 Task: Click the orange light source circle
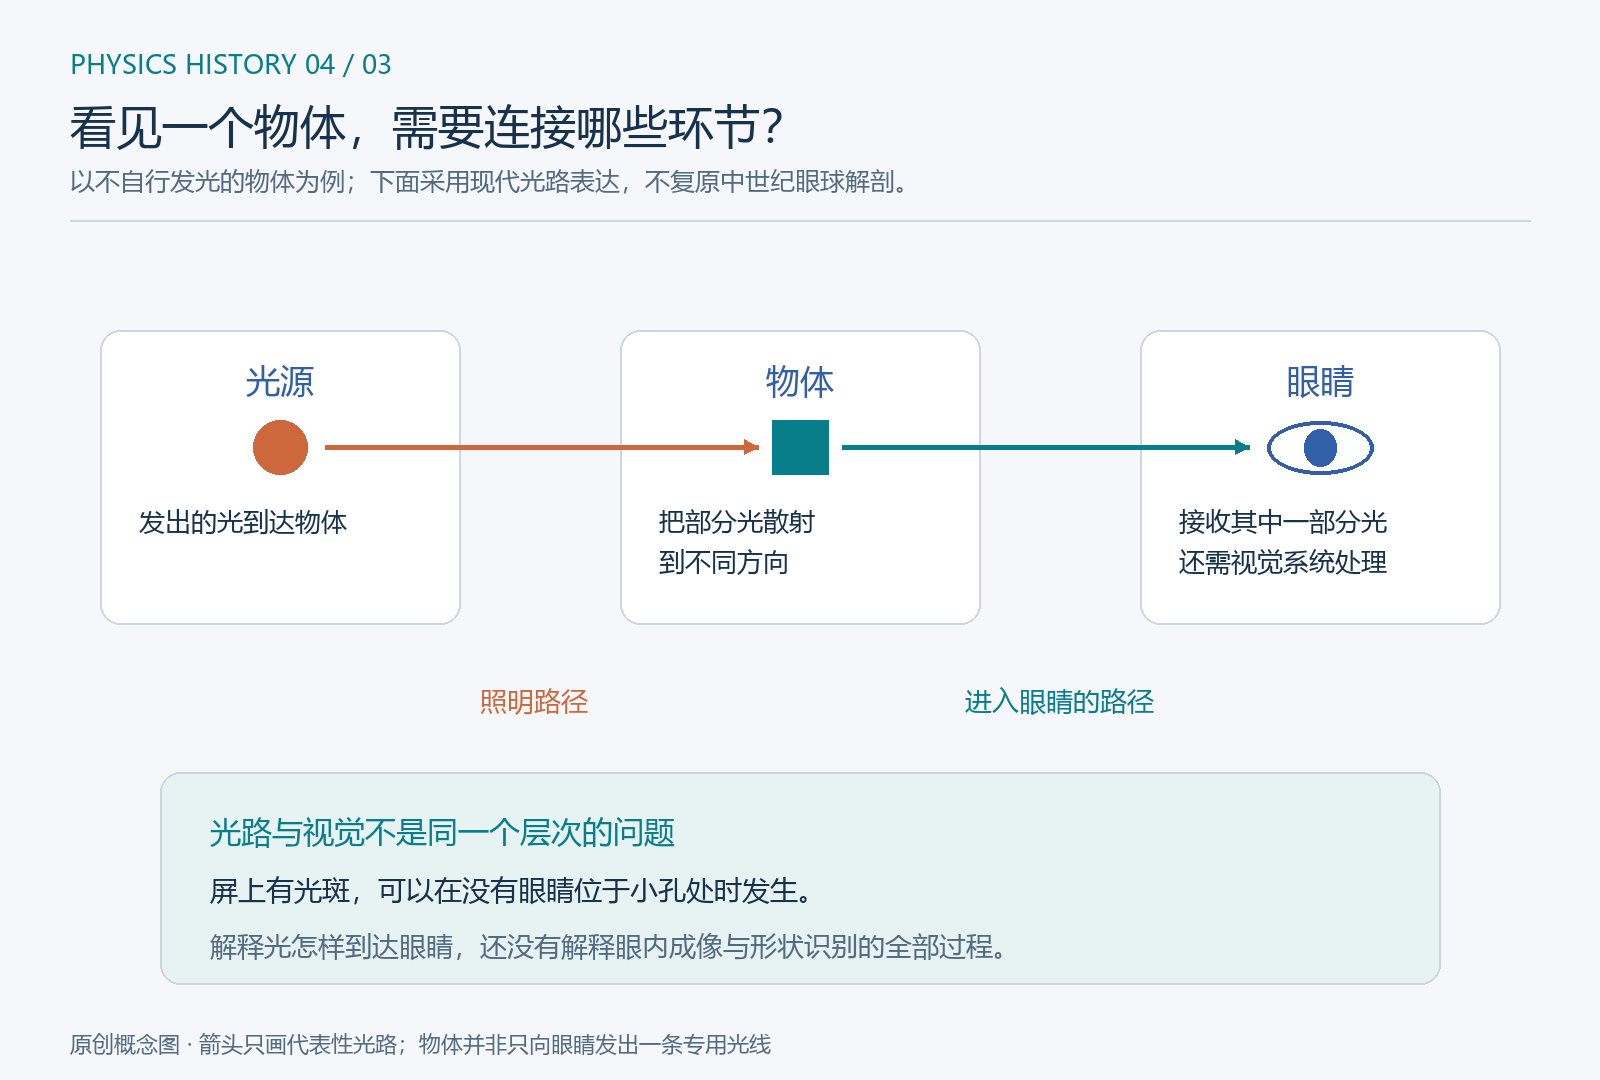pyautogui.click(x=280, y=447)
